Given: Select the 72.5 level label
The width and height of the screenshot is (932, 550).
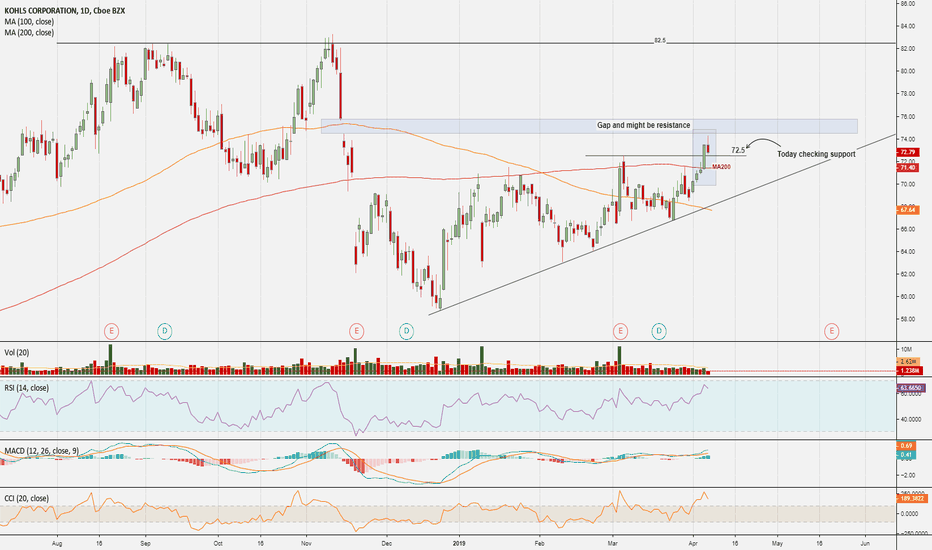Looking at the screenshot, I should (x=738, y=150).
